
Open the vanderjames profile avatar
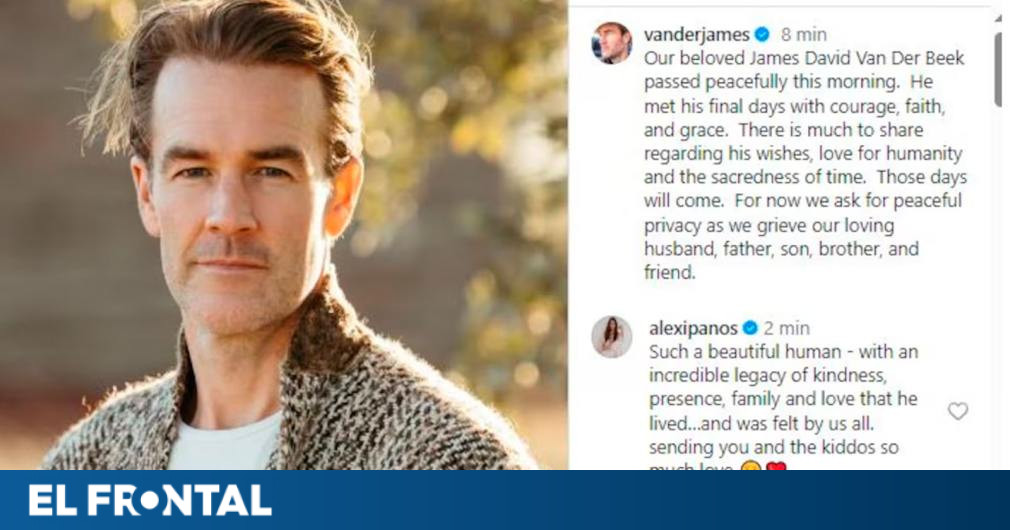[x=611, y=43]
